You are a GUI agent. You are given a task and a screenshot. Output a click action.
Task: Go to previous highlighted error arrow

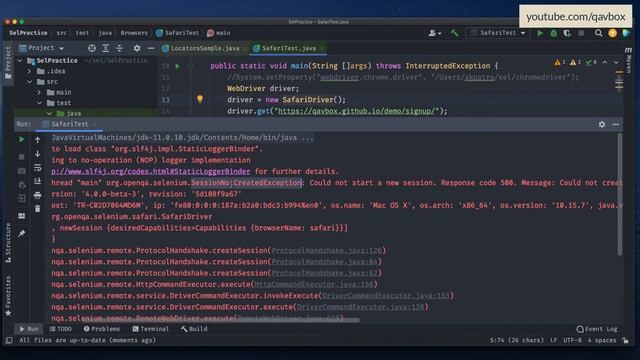(605, 62)
